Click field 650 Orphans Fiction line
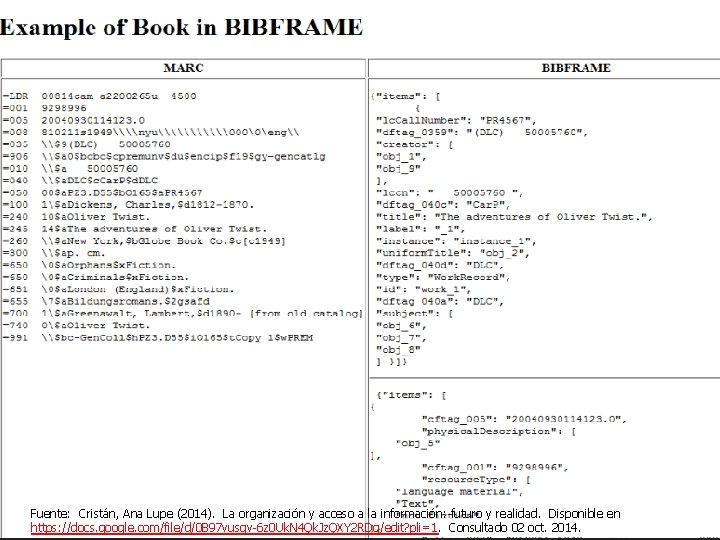 click(x=89, y=265)
